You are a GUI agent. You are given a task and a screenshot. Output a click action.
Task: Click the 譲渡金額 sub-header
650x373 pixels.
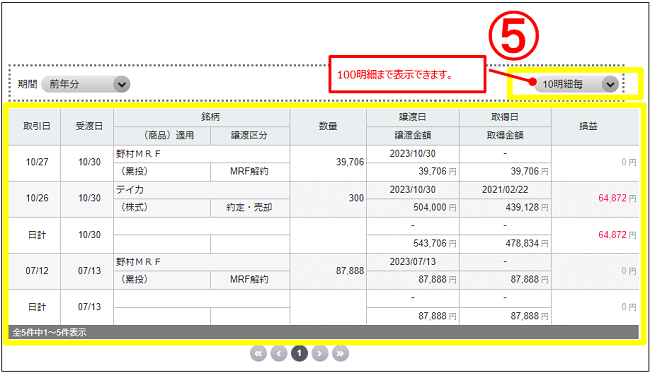[x=413, y=136]
